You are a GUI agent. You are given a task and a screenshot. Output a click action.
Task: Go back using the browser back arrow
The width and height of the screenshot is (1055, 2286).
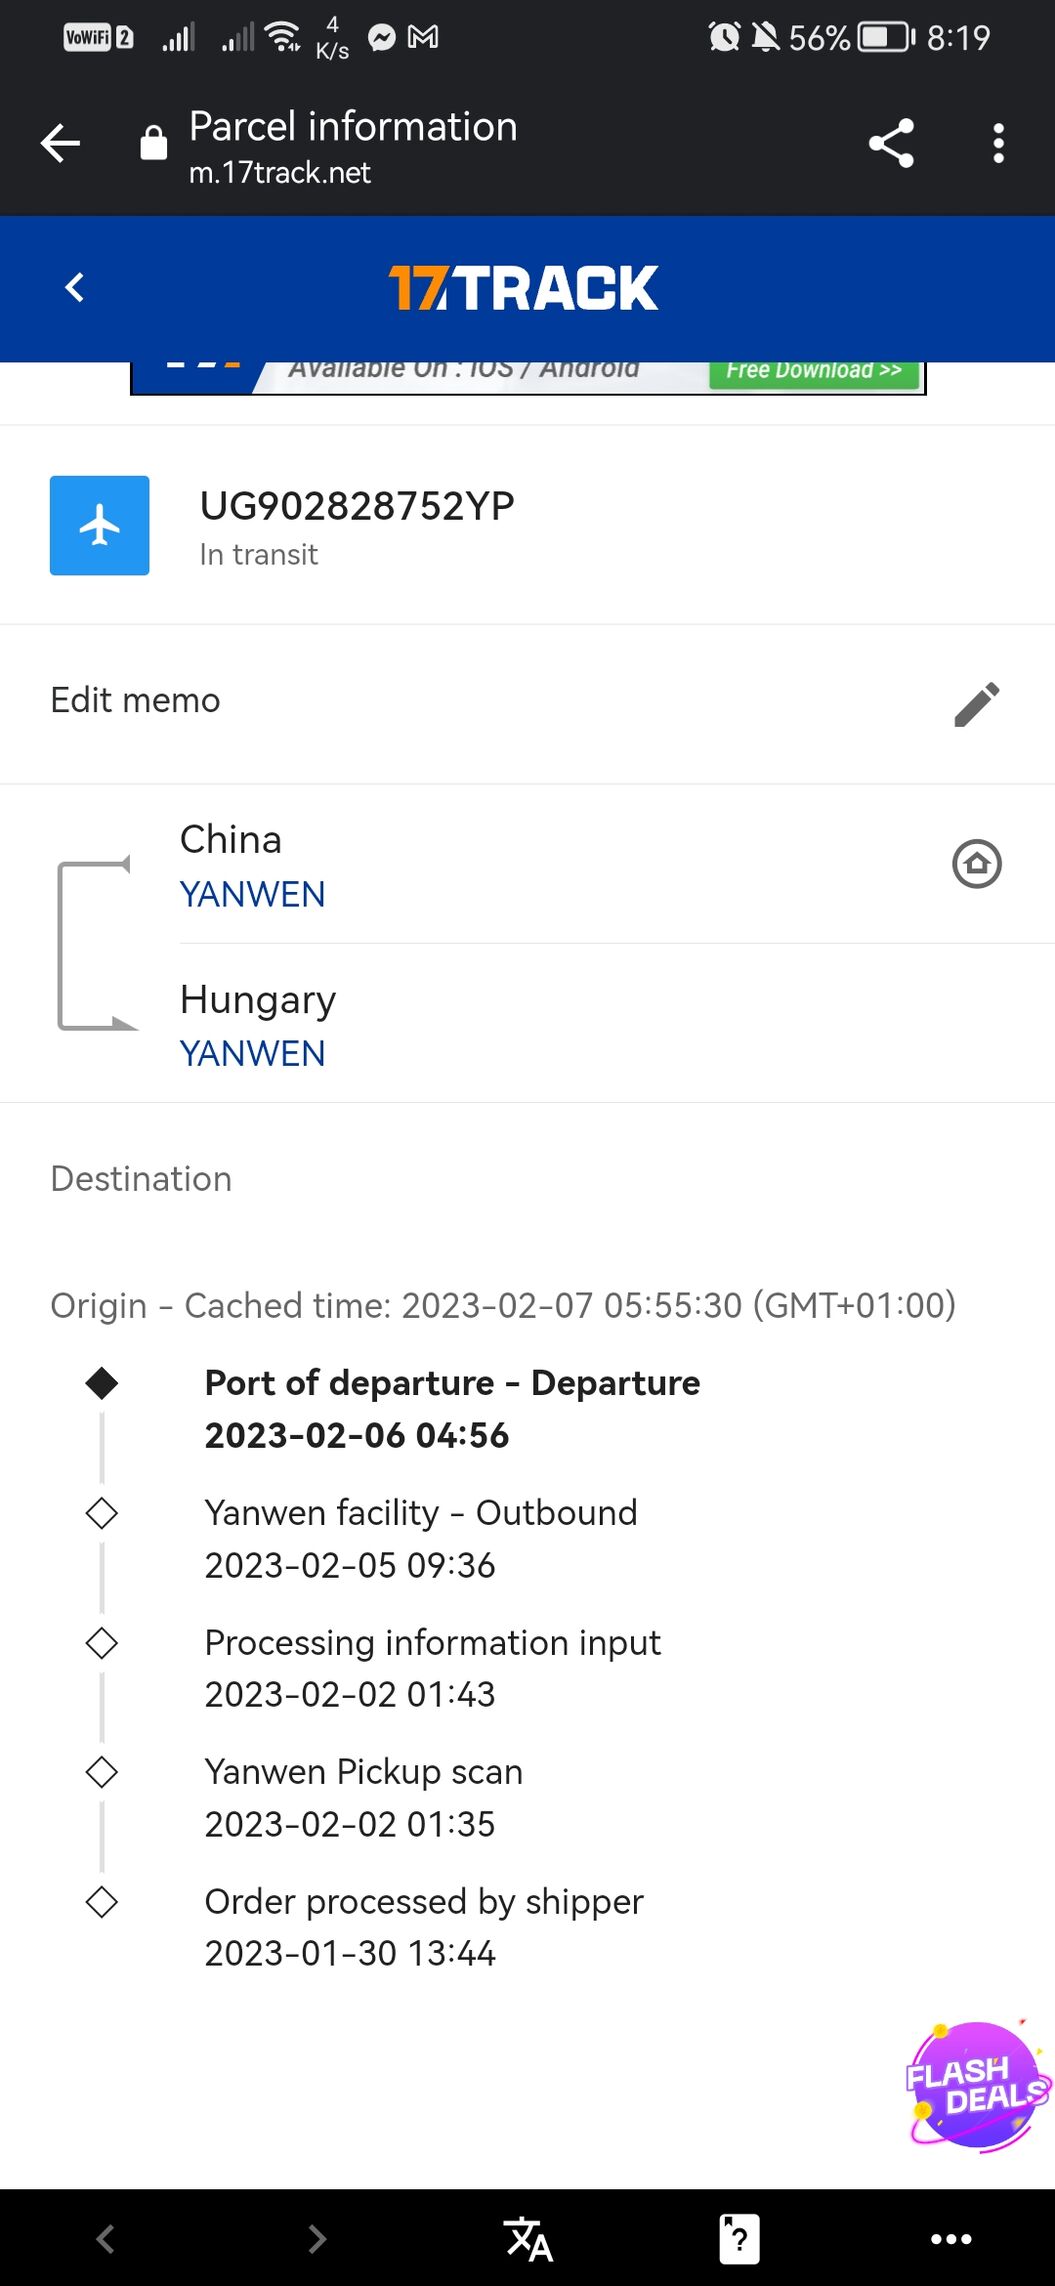60,143
